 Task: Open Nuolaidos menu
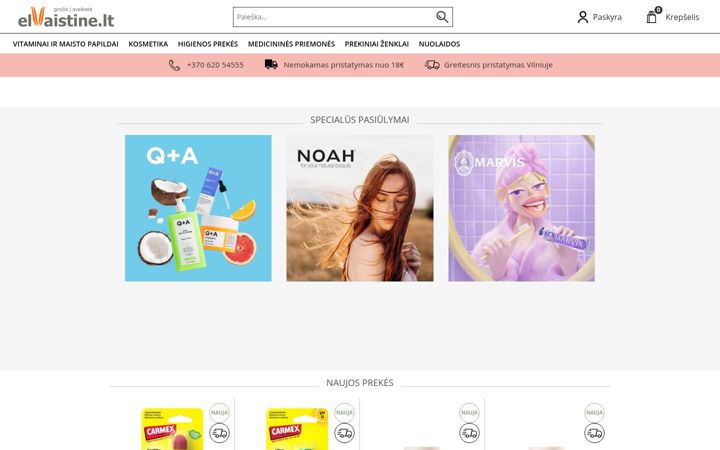[x=439, y=44]
